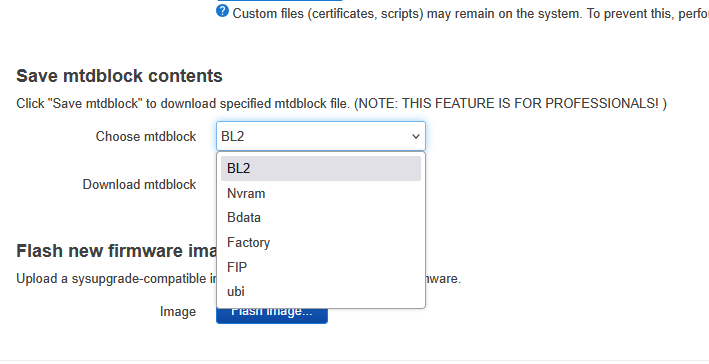Click the Flash image... button
Viewport: 709px width, 364px height.
272,316
